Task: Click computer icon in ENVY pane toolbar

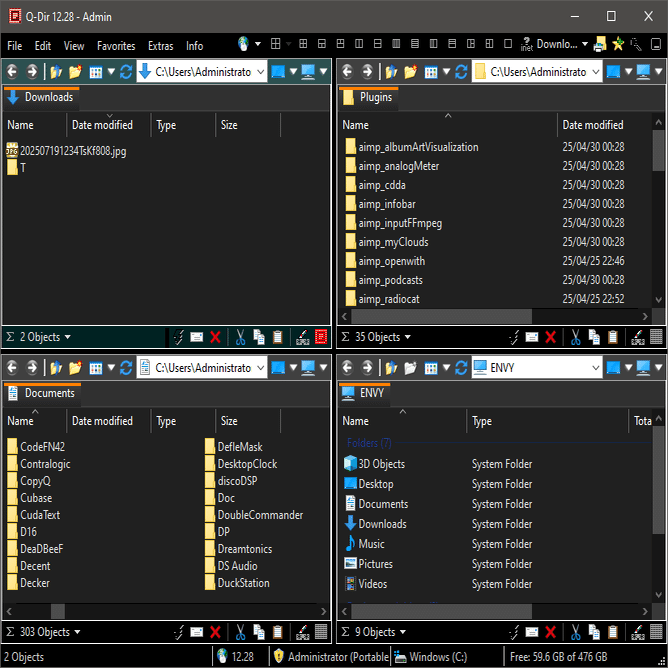Action: [643, 367]
